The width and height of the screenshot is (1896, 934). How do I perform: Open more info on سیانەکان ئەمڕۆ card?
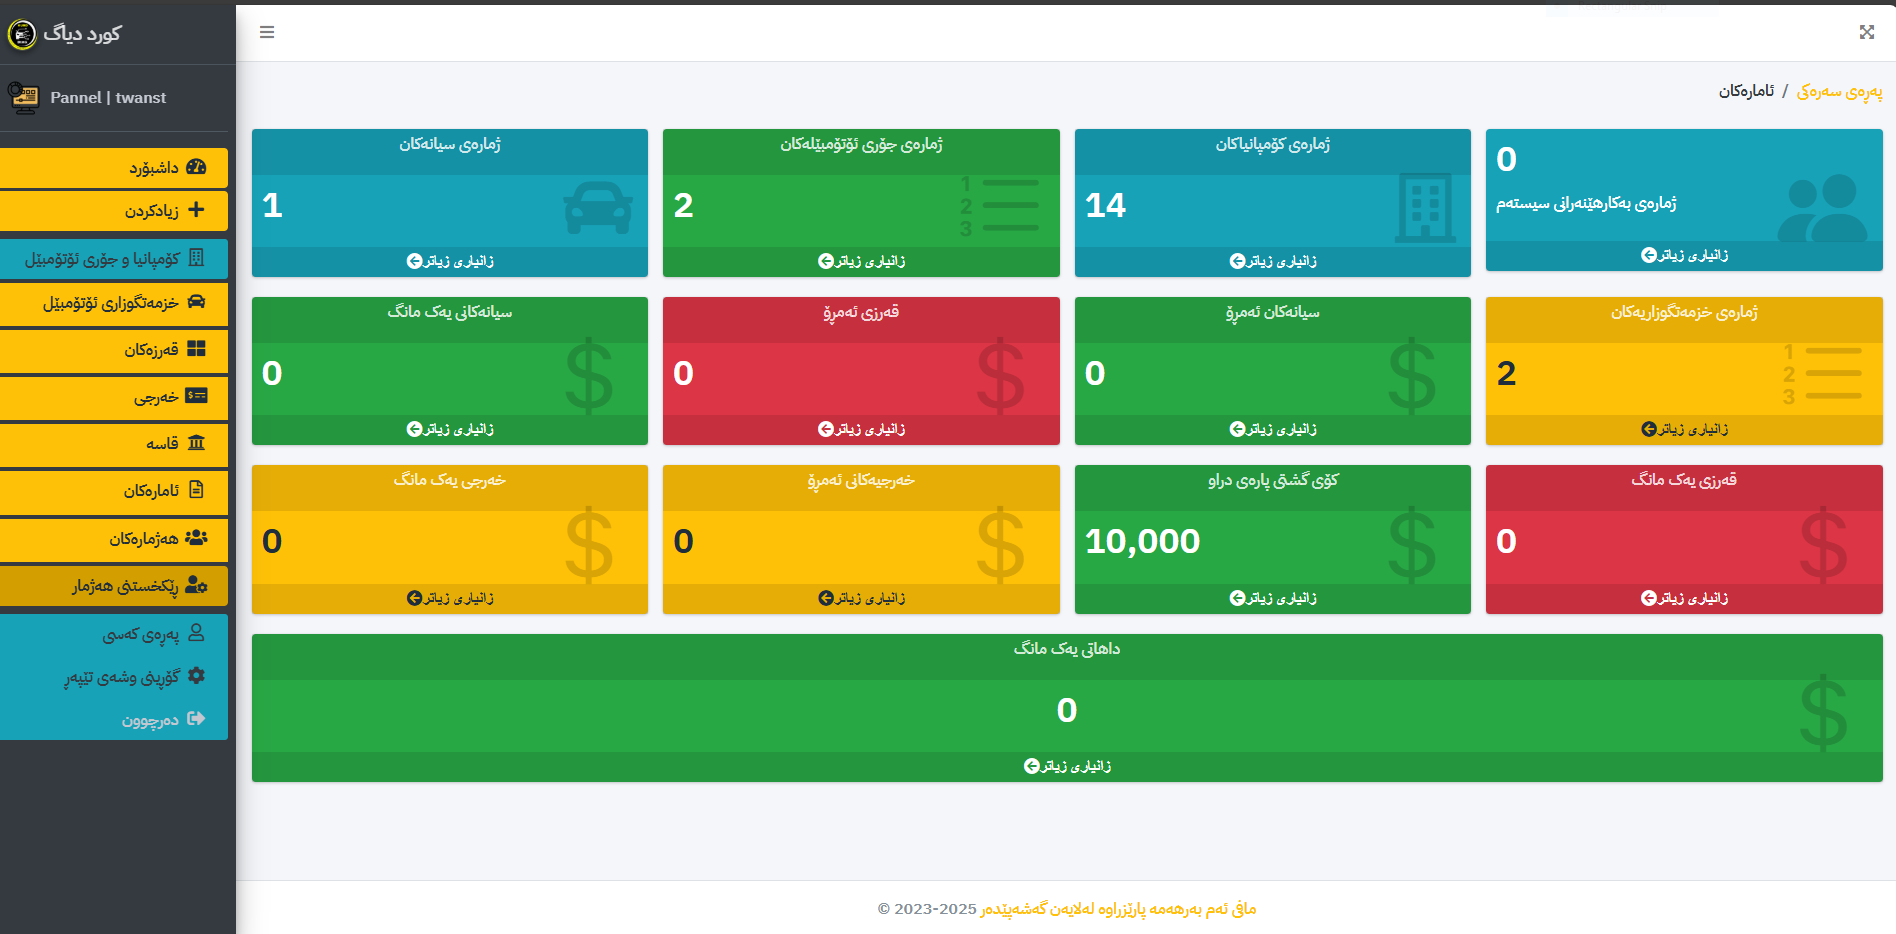coord(1273,429)
